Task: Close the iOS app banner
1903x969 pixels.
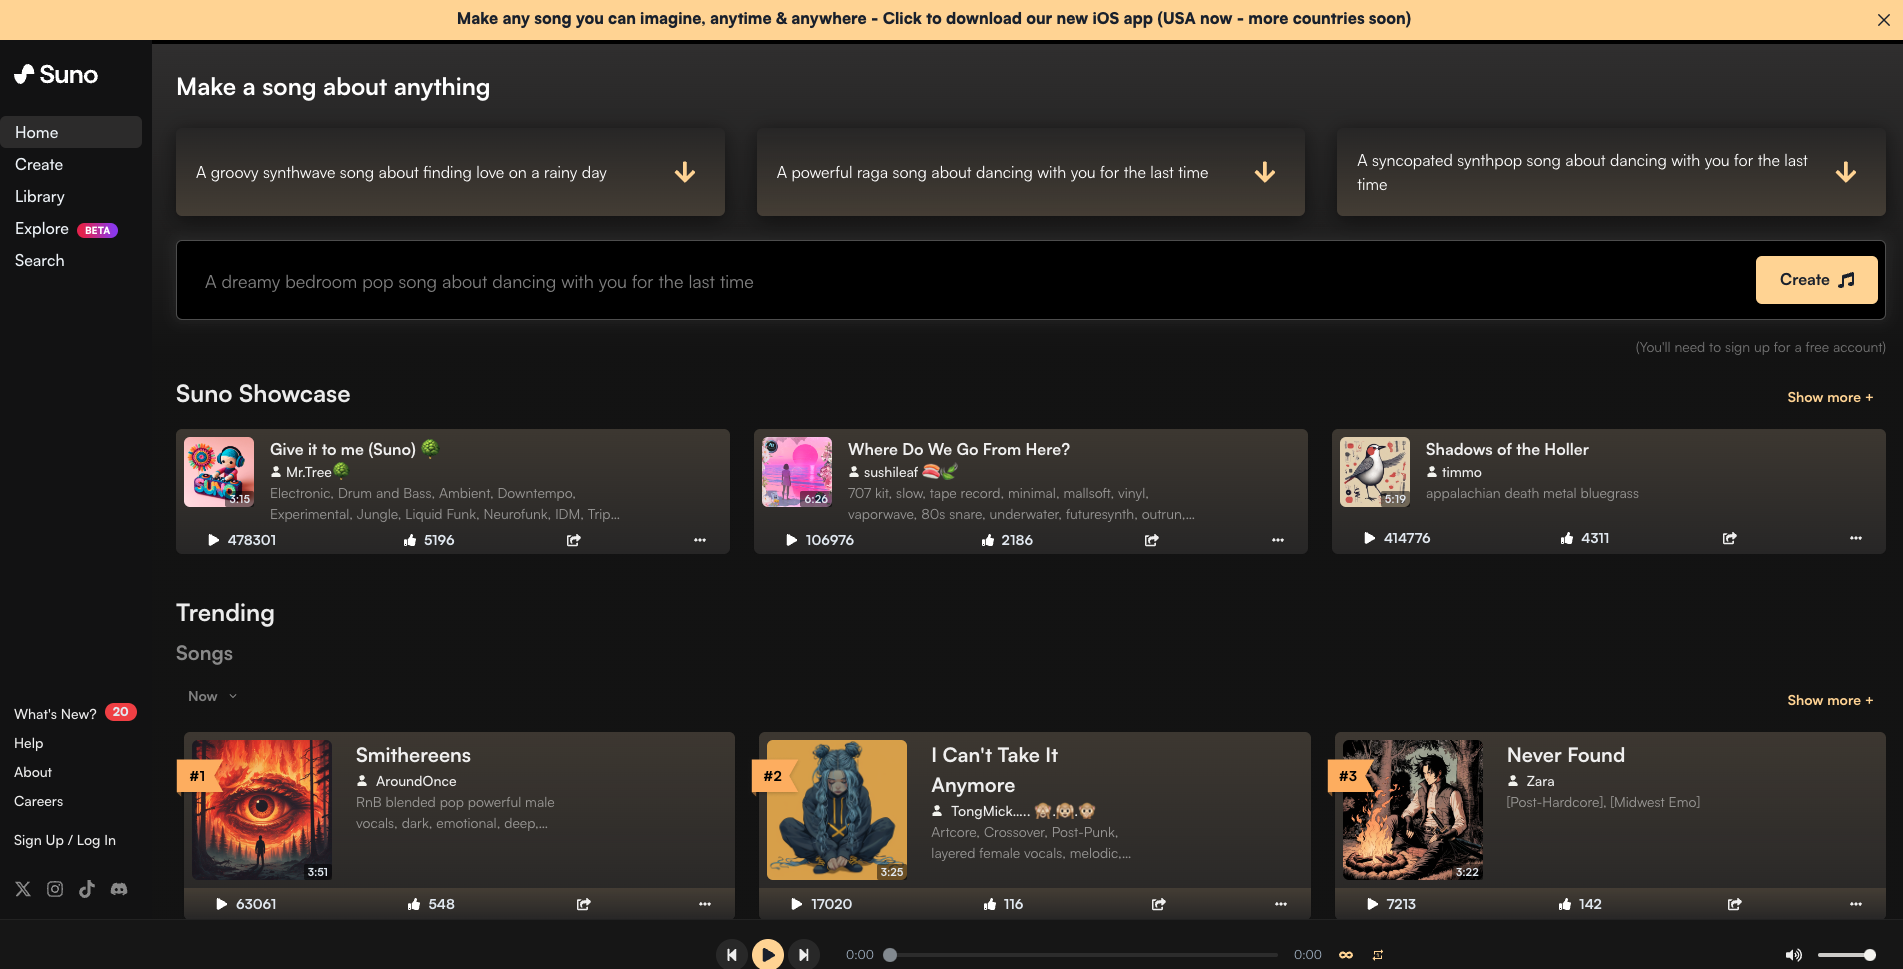Action: pyautogui.click(x=1884, y=19)
